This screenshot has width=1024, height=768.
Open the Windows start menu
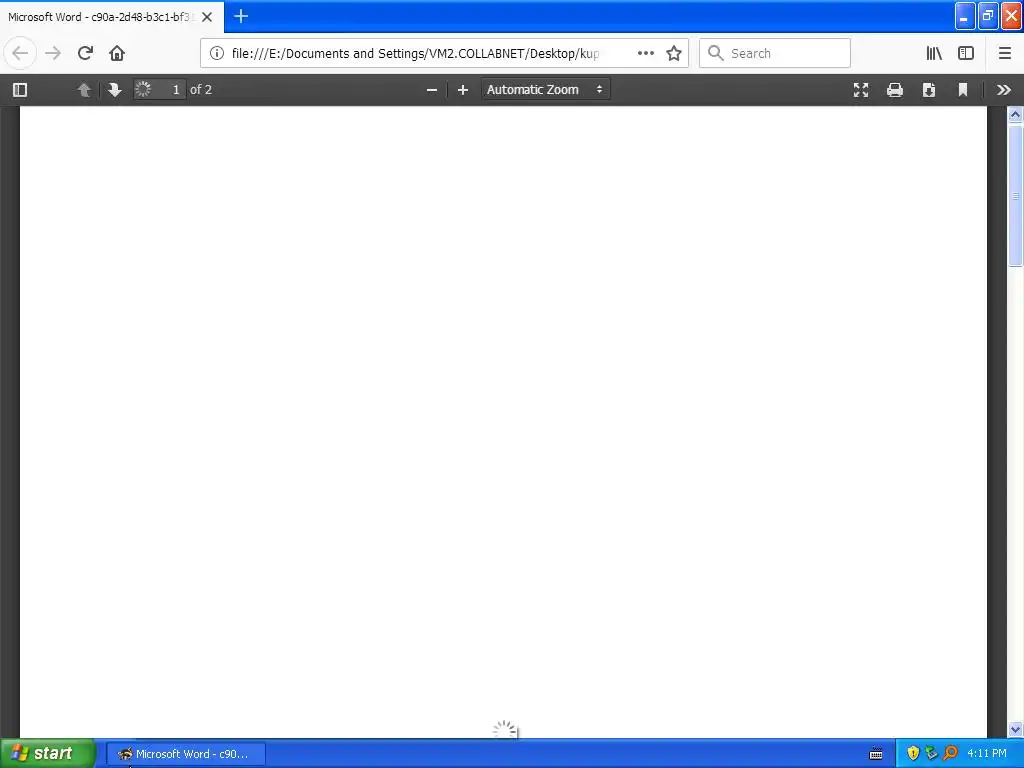47,754
